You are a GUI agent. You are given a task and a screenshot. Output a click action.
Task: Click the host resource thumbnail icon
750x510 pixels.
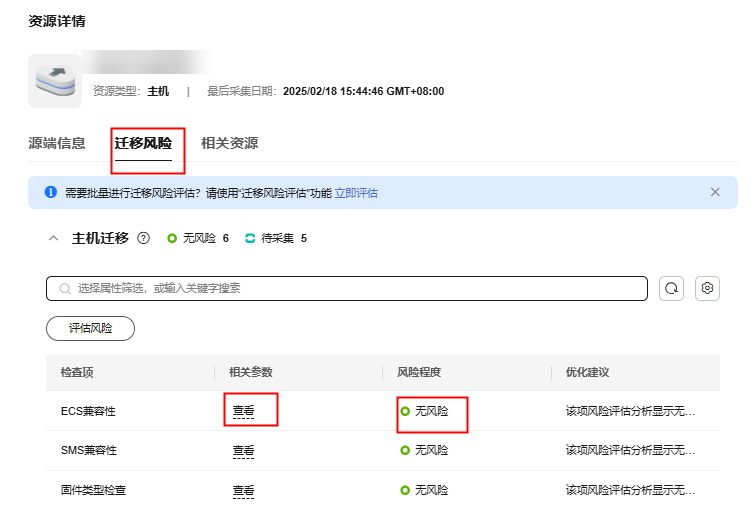click(55, 81)
